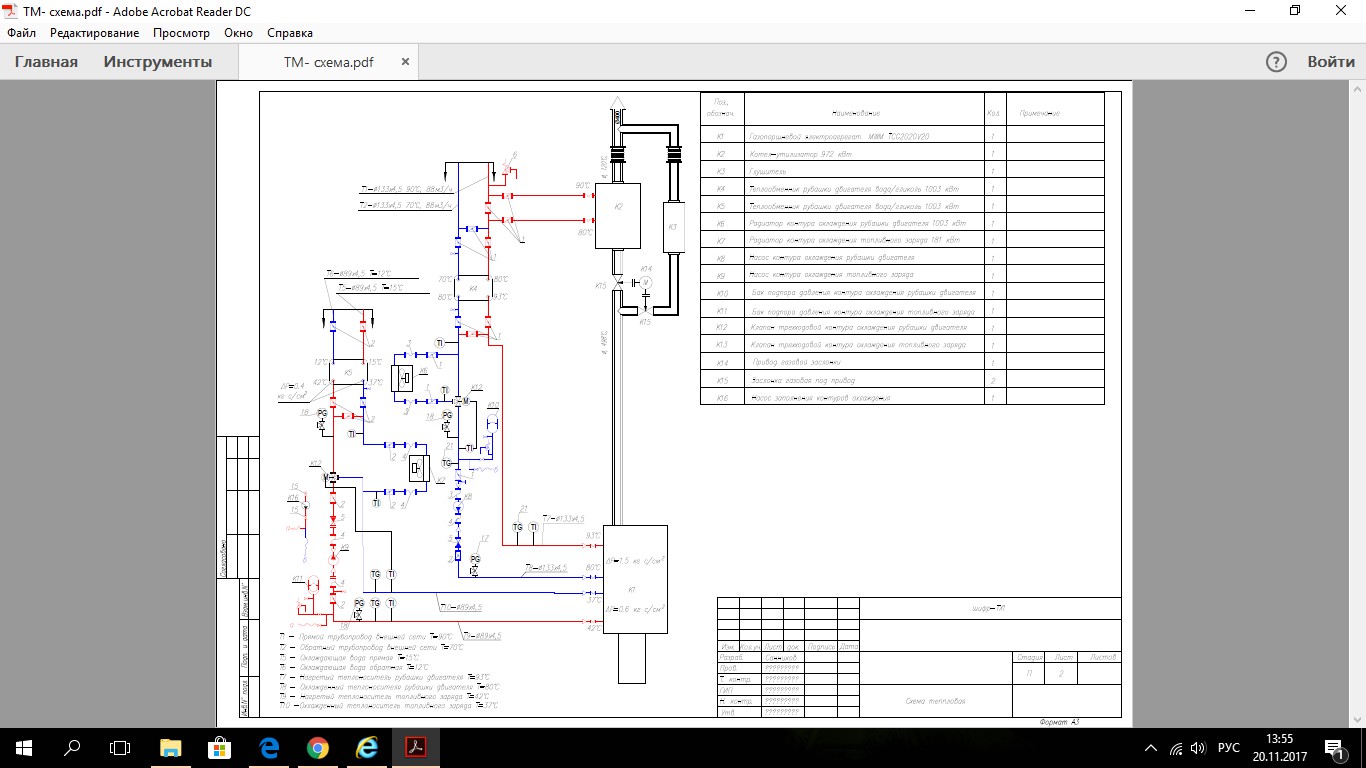The width and height of the screenshot is (1366, 768).
Task: Open the Файл menu
Action: point(21,33)
